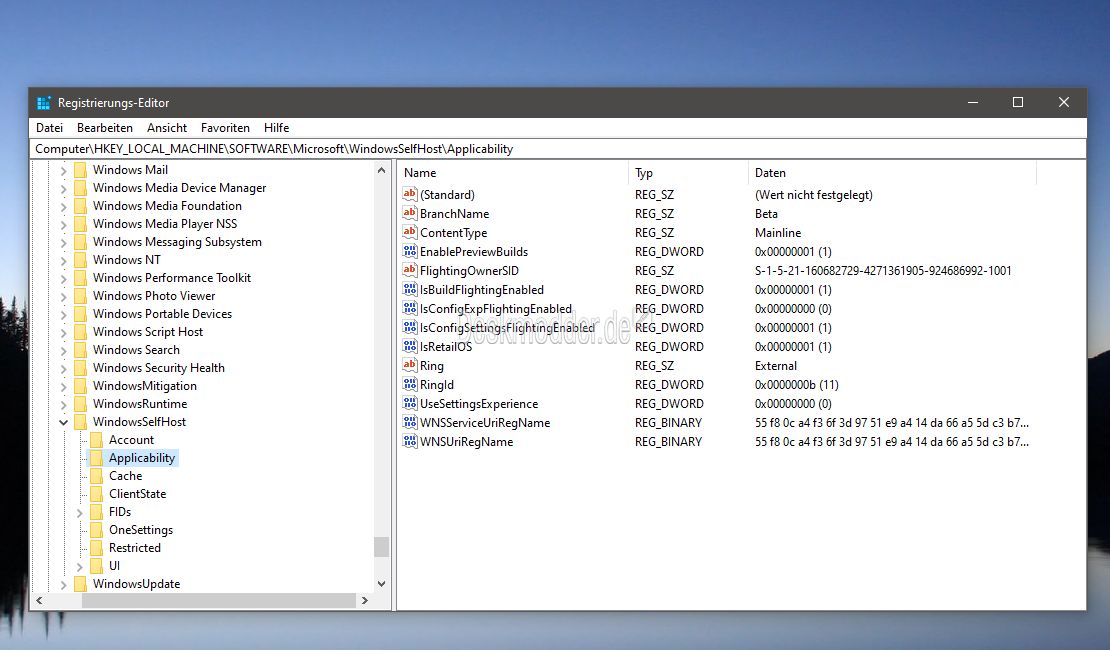1110x650 pixels.
Task: Open the Bearbeiten menu
Action: 105,127
